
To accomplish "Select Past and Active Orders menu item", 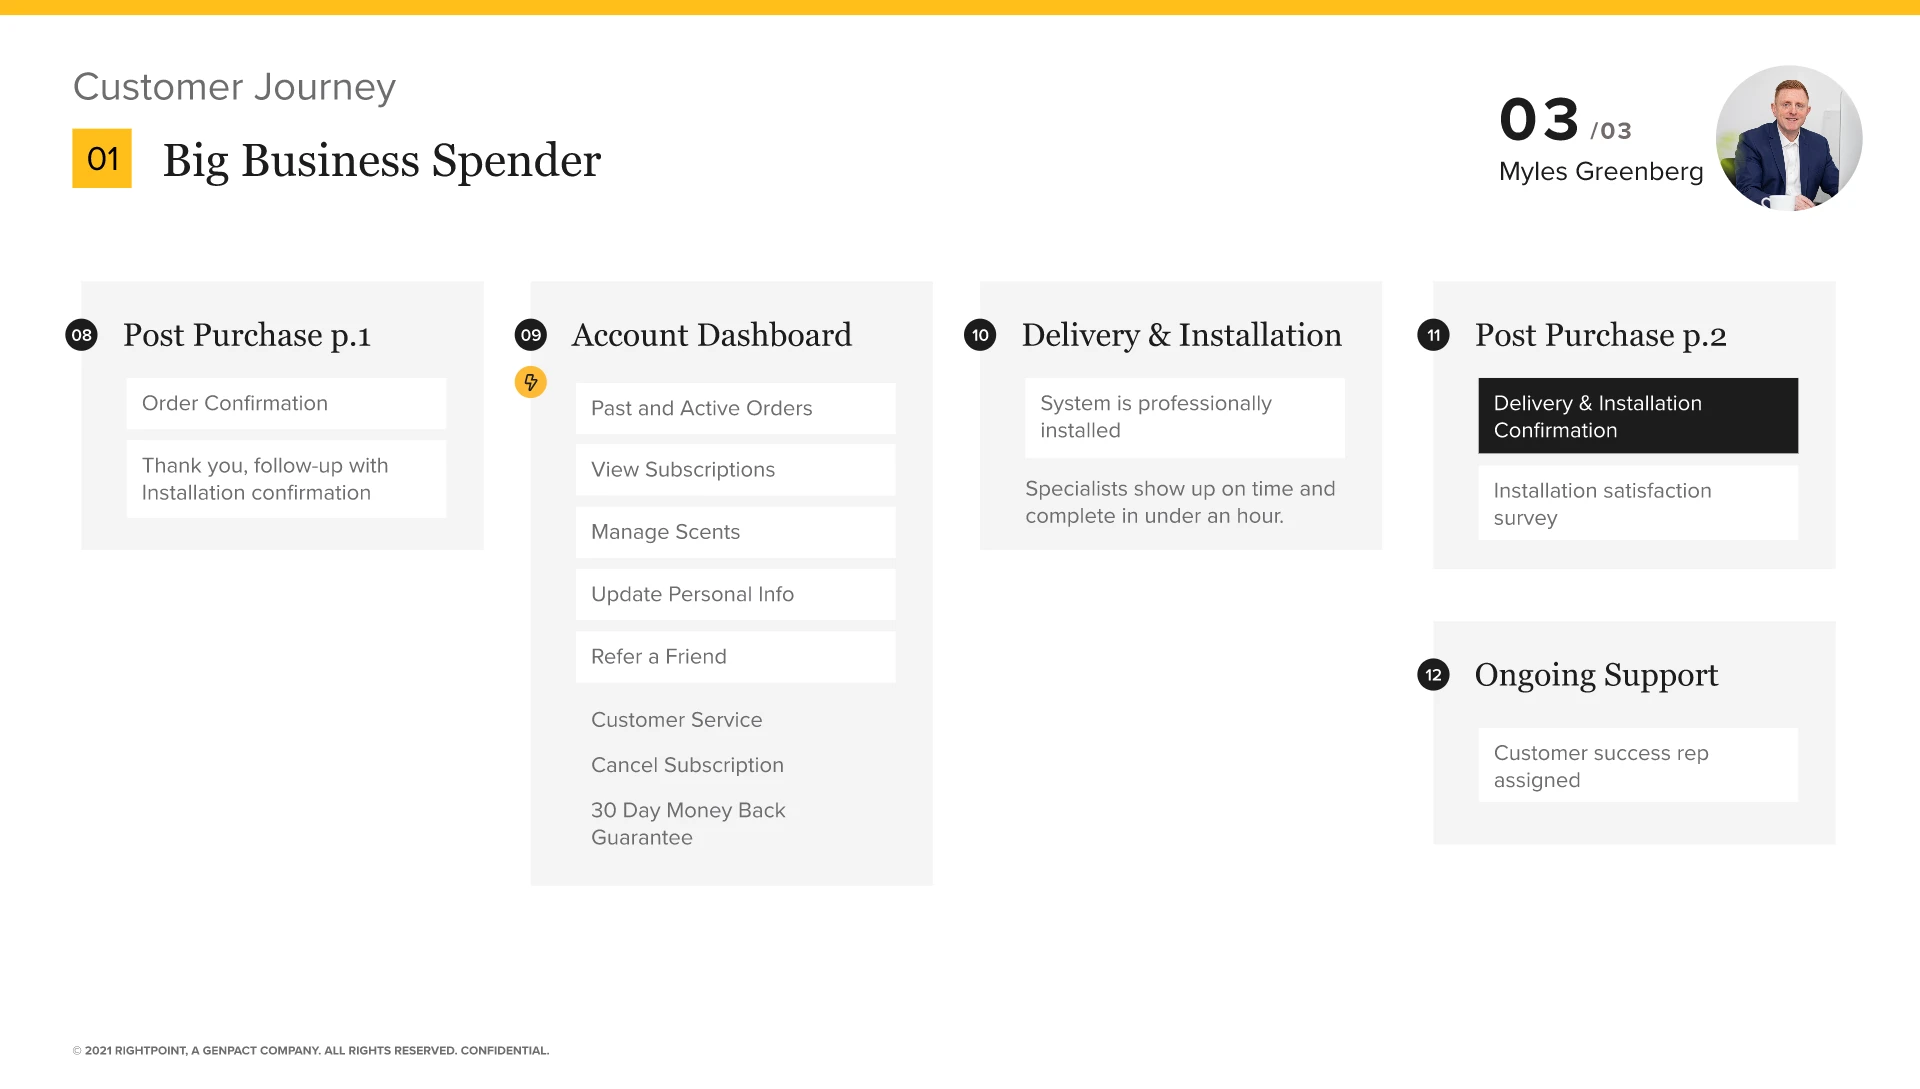I will pos(735,407).
